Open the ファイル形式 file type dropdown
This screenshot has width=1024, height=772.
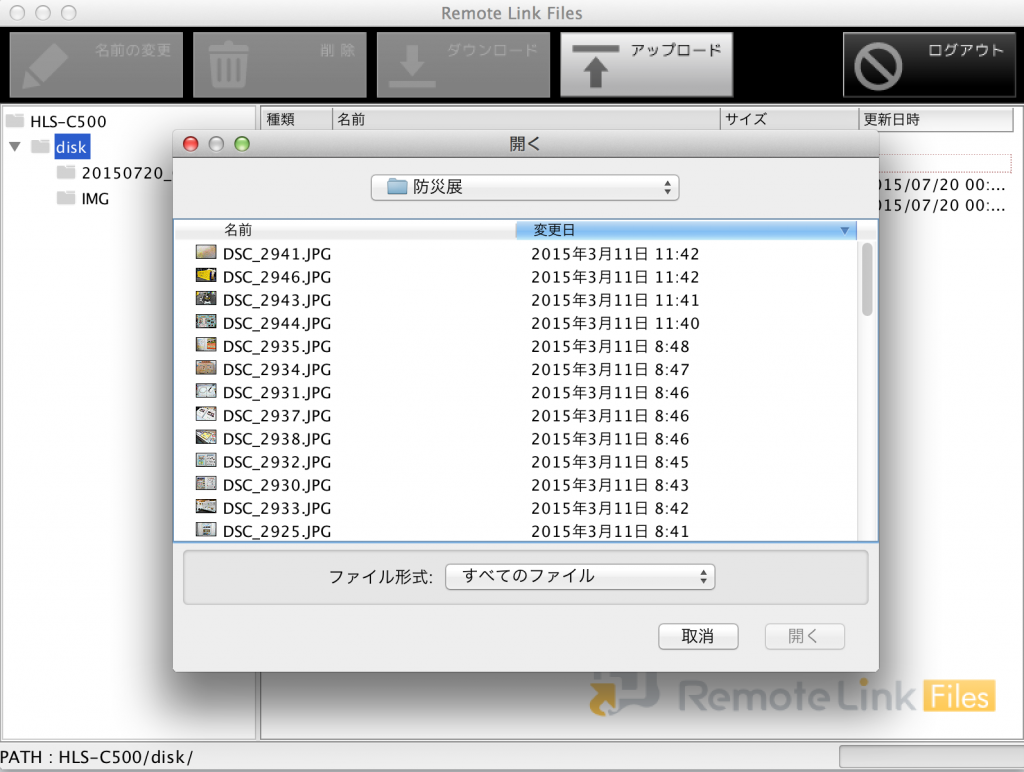(x=580, y=576)
